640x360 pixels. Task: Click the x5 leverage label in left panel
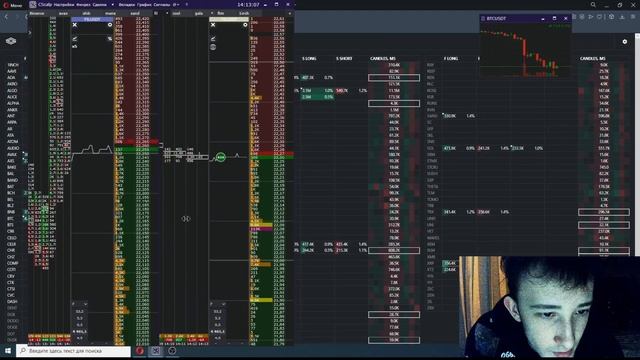(x=75, y=46)
